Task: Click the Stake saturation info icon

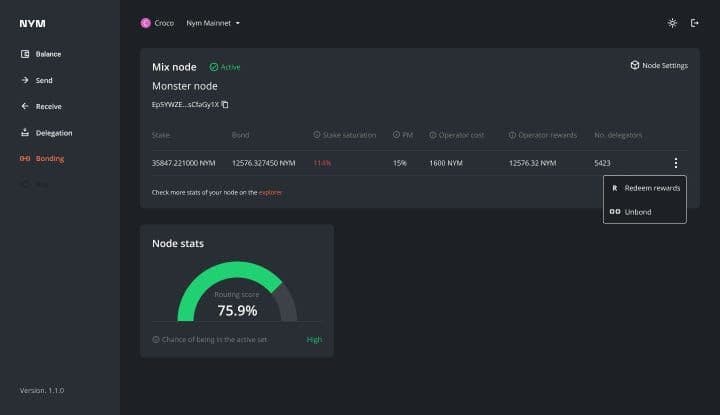Action: (317, 134)
